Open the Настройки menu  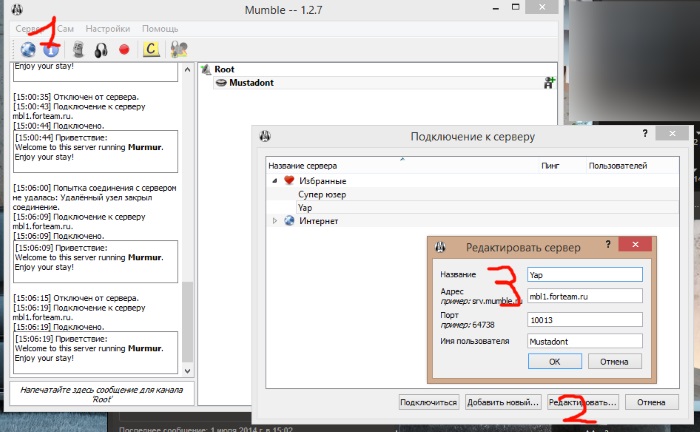pyautogui.click(x=108, y=29)
